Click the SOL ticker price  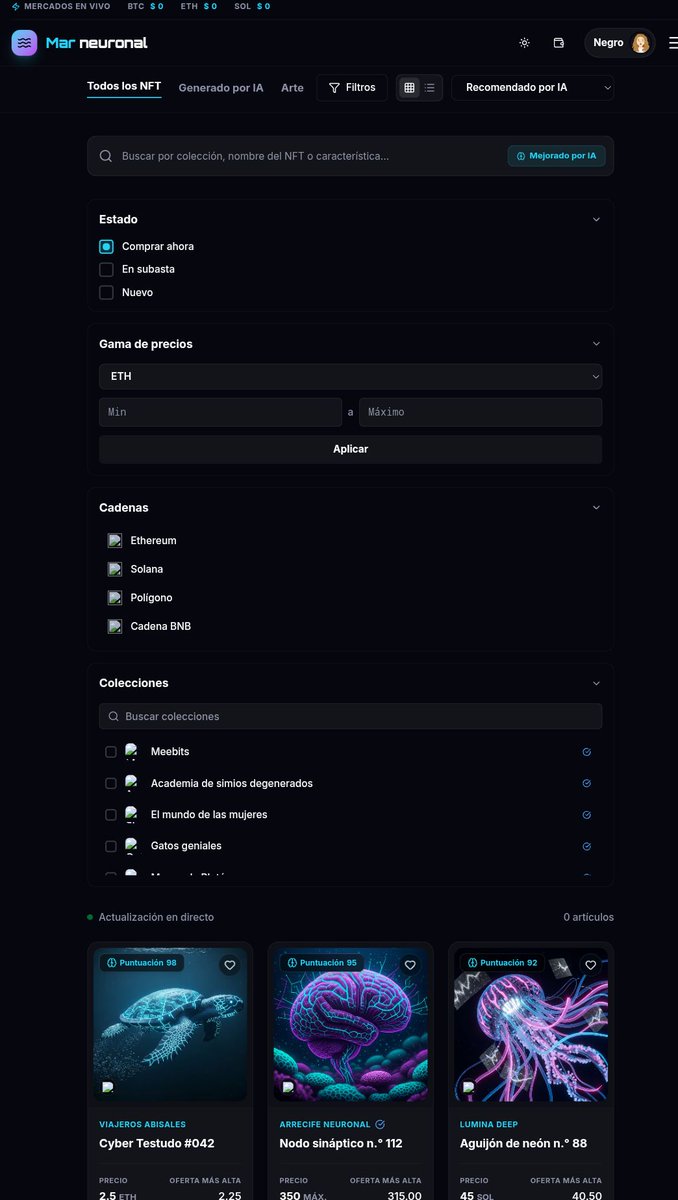pos(264,6)
